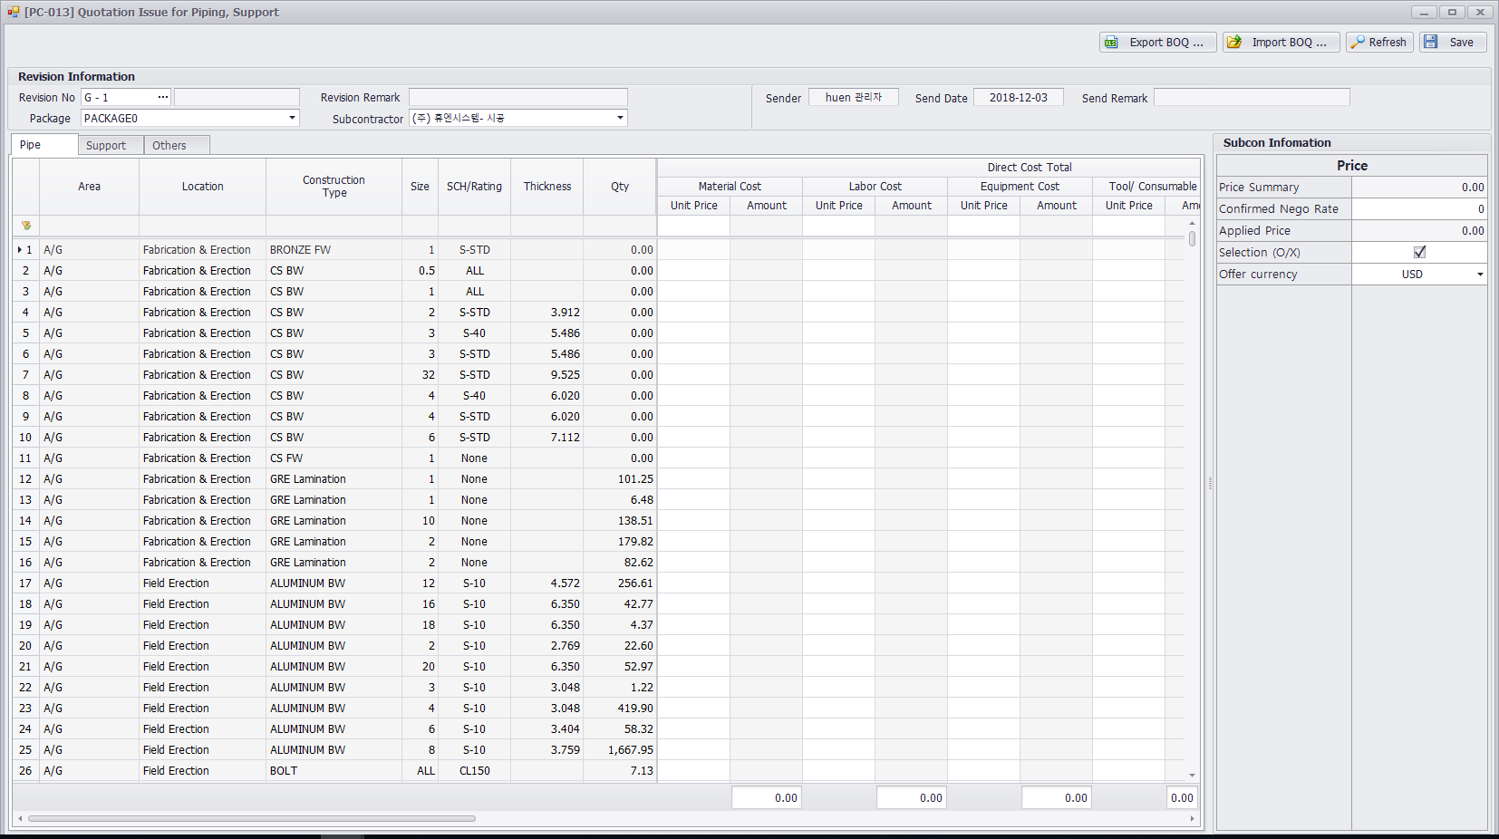Sort by Construction Type column header
Image resolution: width=1499 pixels, height=839 pixels.
pyautogui.click(x=334, y=186)
